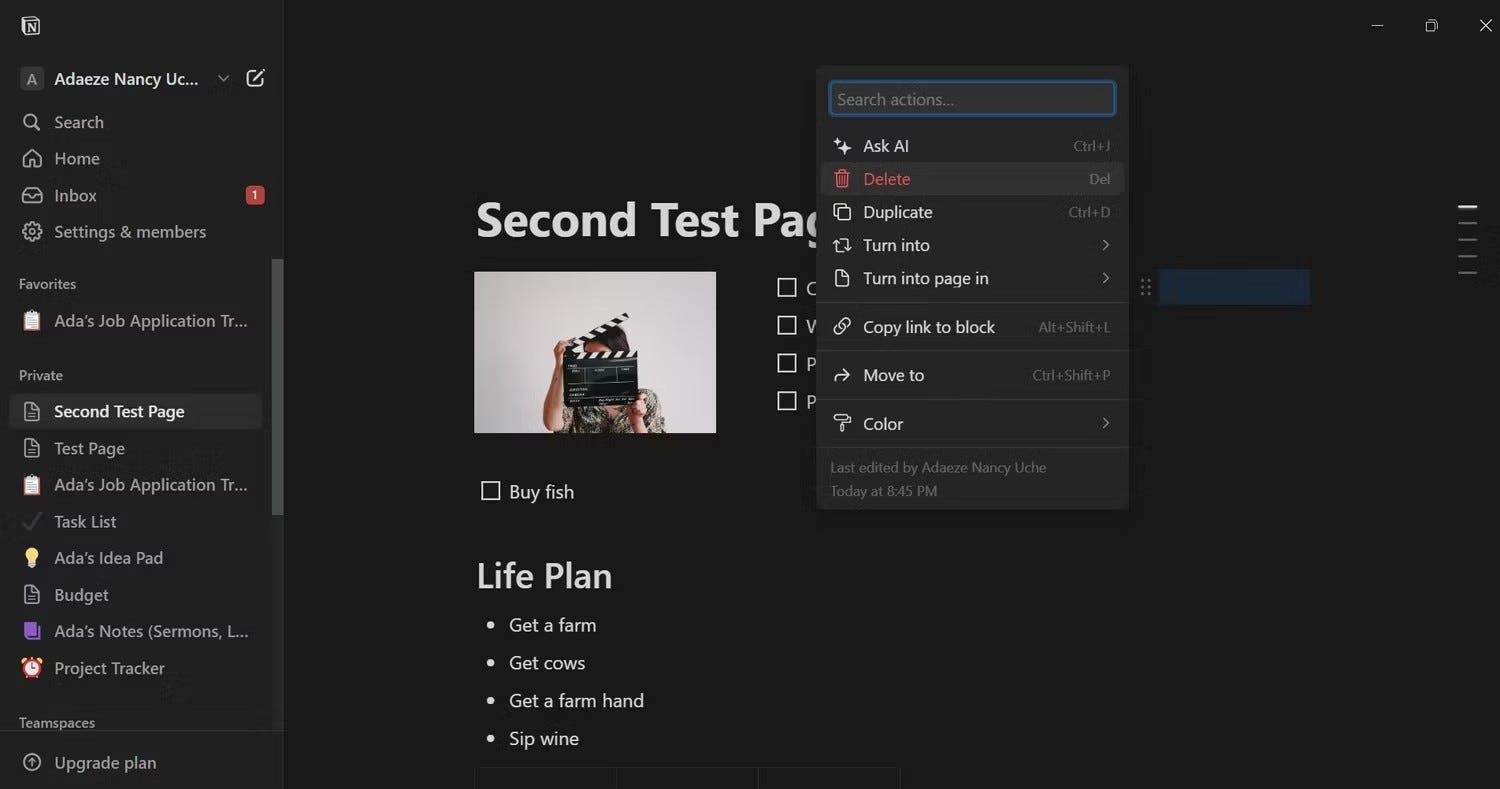The image size is (1500, 789).
Task: Click the Ada's Idea Pad lightbulb icon
Action: pyautogui.click(x=32, y=558)
